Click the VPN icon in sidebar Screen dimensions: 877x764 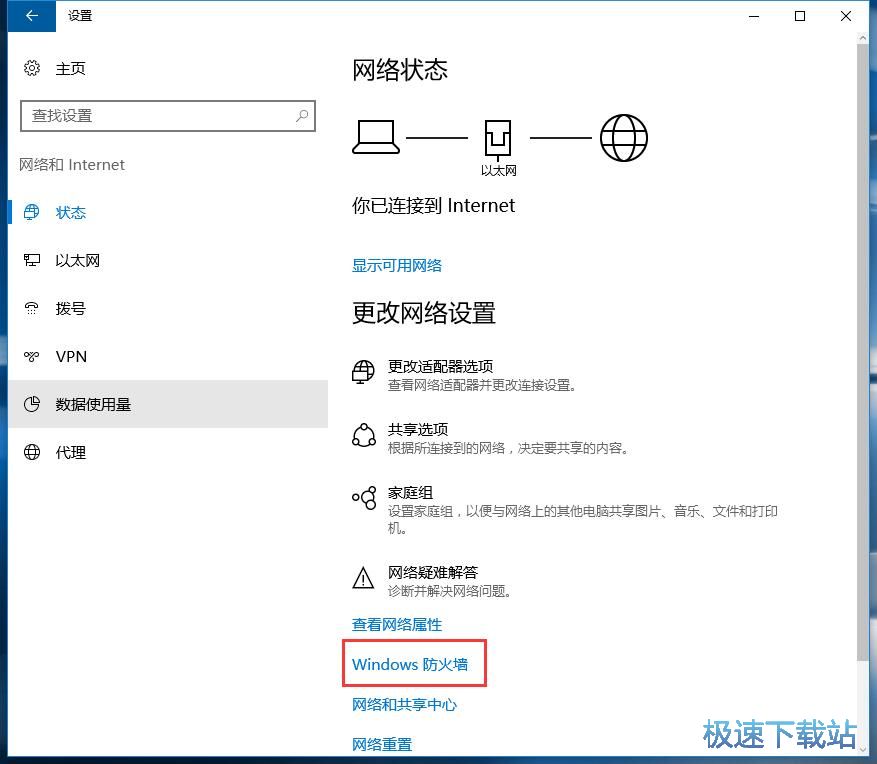pyautogui.click(x=32, y=356)
